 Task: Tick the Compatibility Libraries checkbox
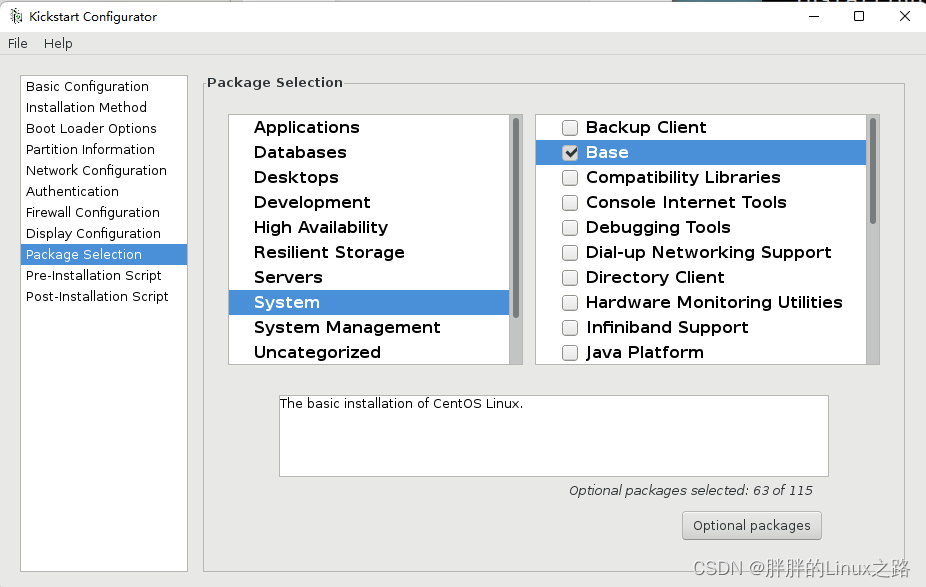(x=570, y=178)
